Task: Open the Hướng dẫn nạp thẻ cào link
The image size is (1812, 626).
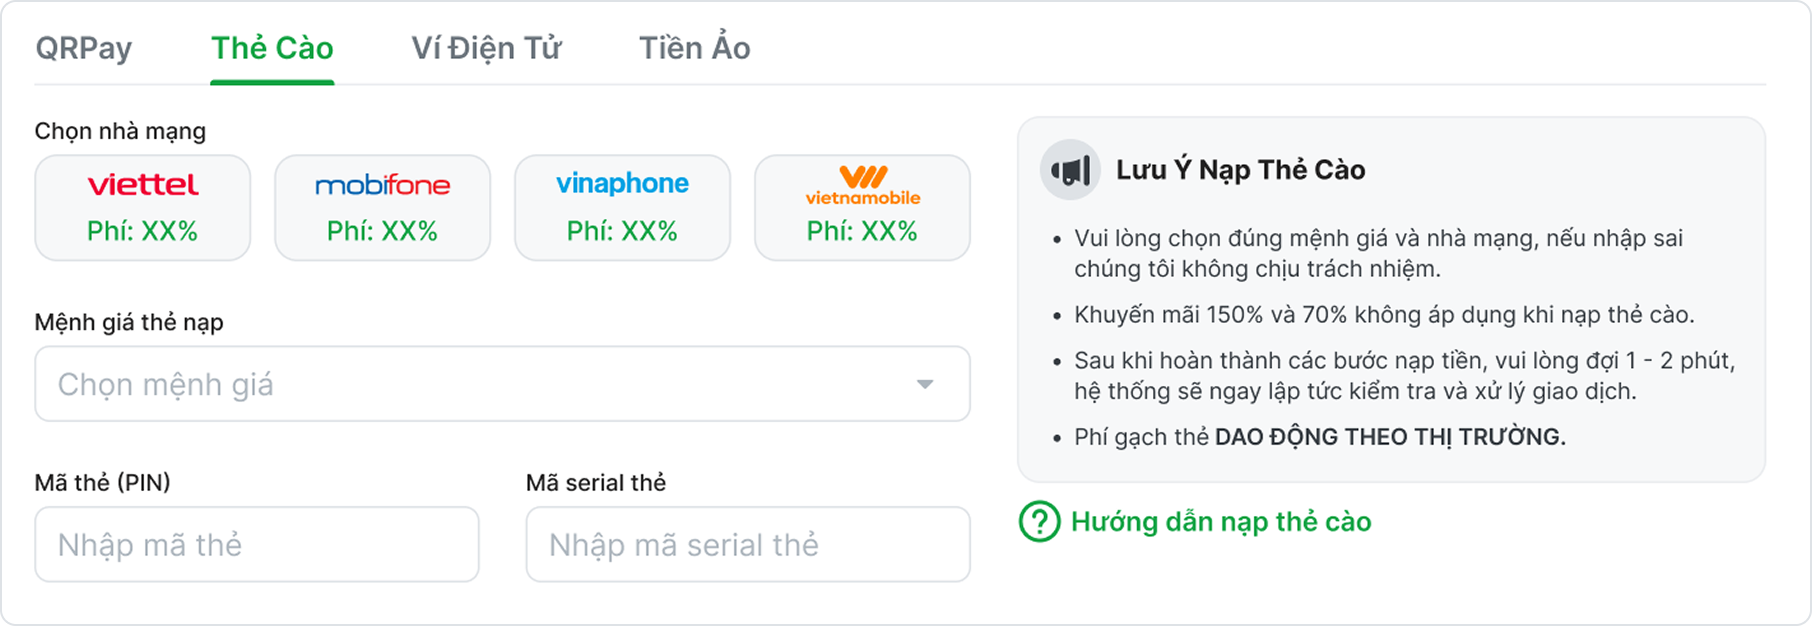Action: 1220,522
